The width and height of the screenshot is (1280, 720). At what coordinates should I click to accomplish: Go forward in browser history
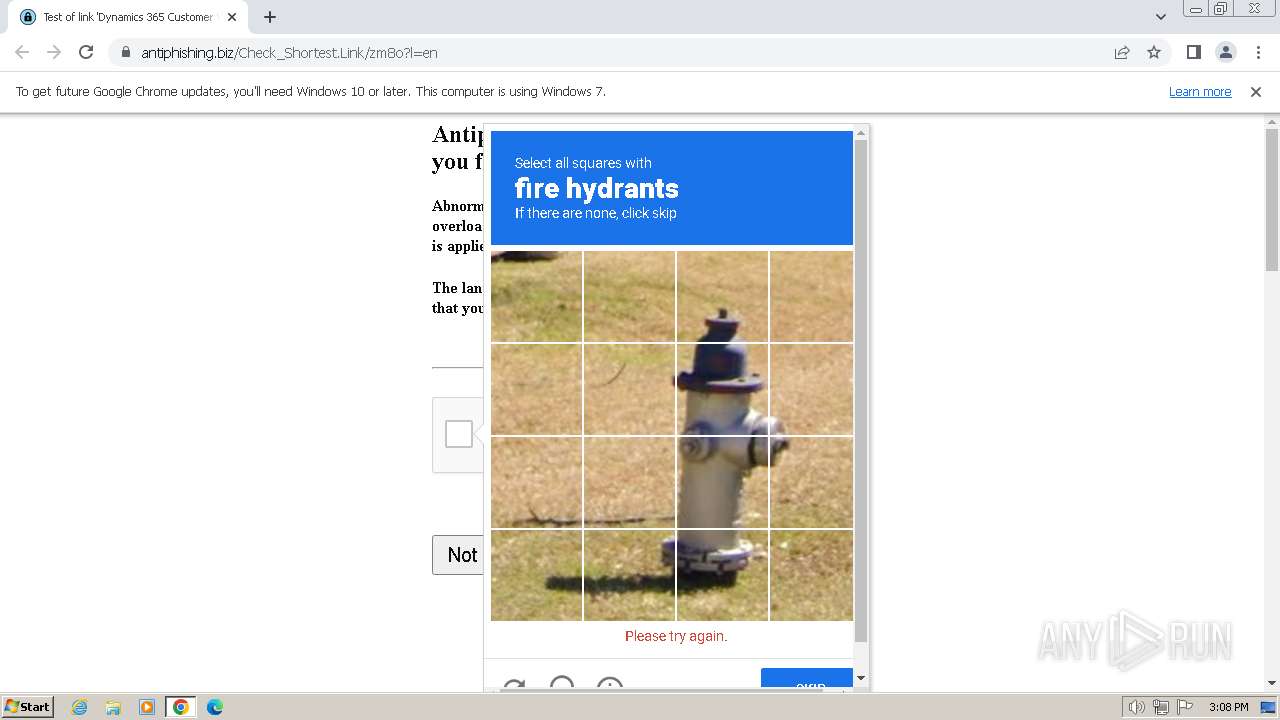pos(54,52)
